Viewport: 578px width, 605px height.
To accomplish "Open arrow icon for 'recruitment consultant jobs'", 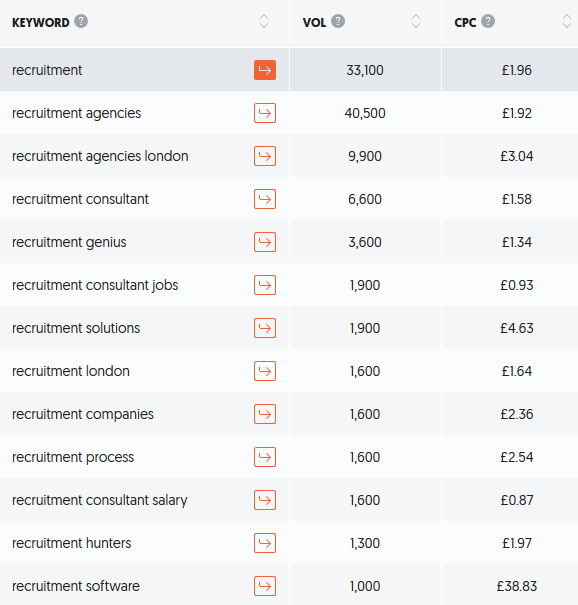I will pyautogui.click(x=265, y=285).
